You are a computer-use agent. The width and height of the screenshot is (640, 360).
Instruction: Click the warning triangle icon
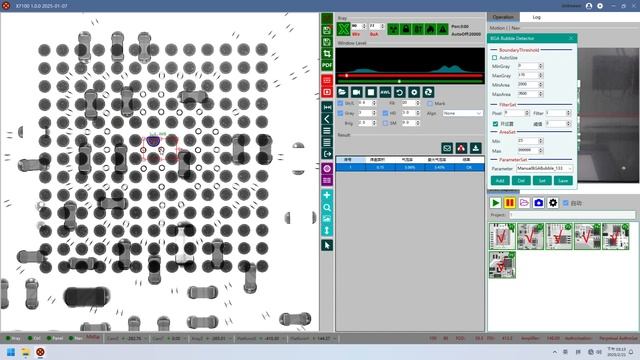pyautogui.click(x=442, y=29)
